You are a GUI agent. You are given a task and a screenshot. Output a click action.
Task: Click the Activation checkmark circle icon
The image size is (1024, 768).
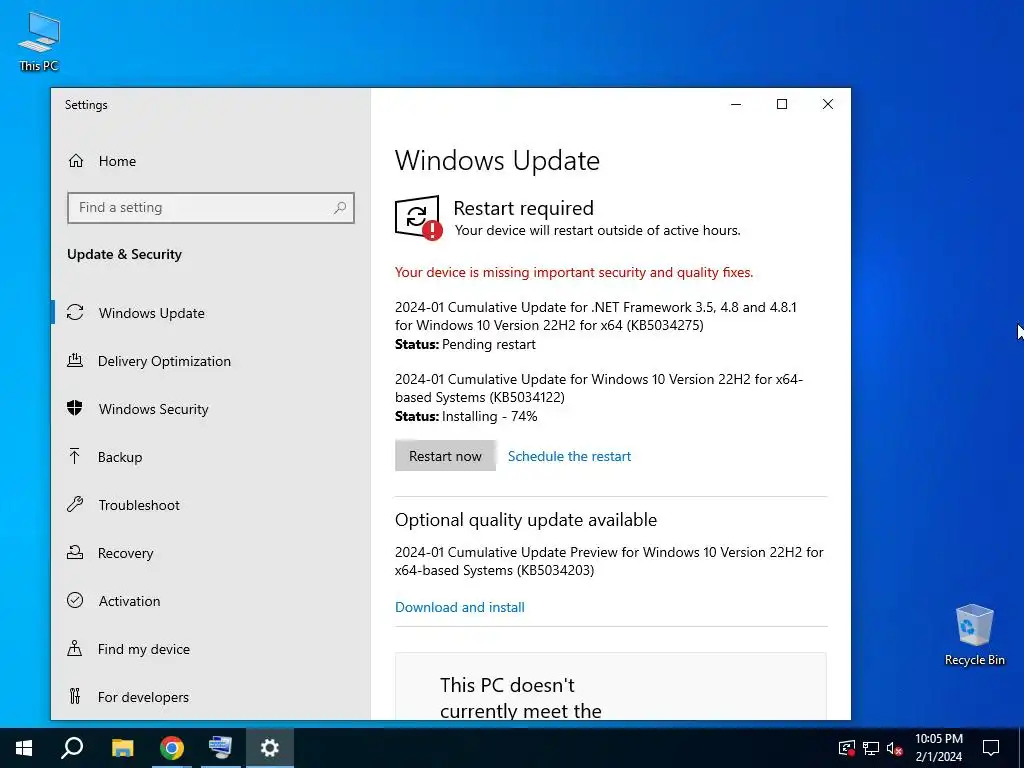(x=75, y=600)
